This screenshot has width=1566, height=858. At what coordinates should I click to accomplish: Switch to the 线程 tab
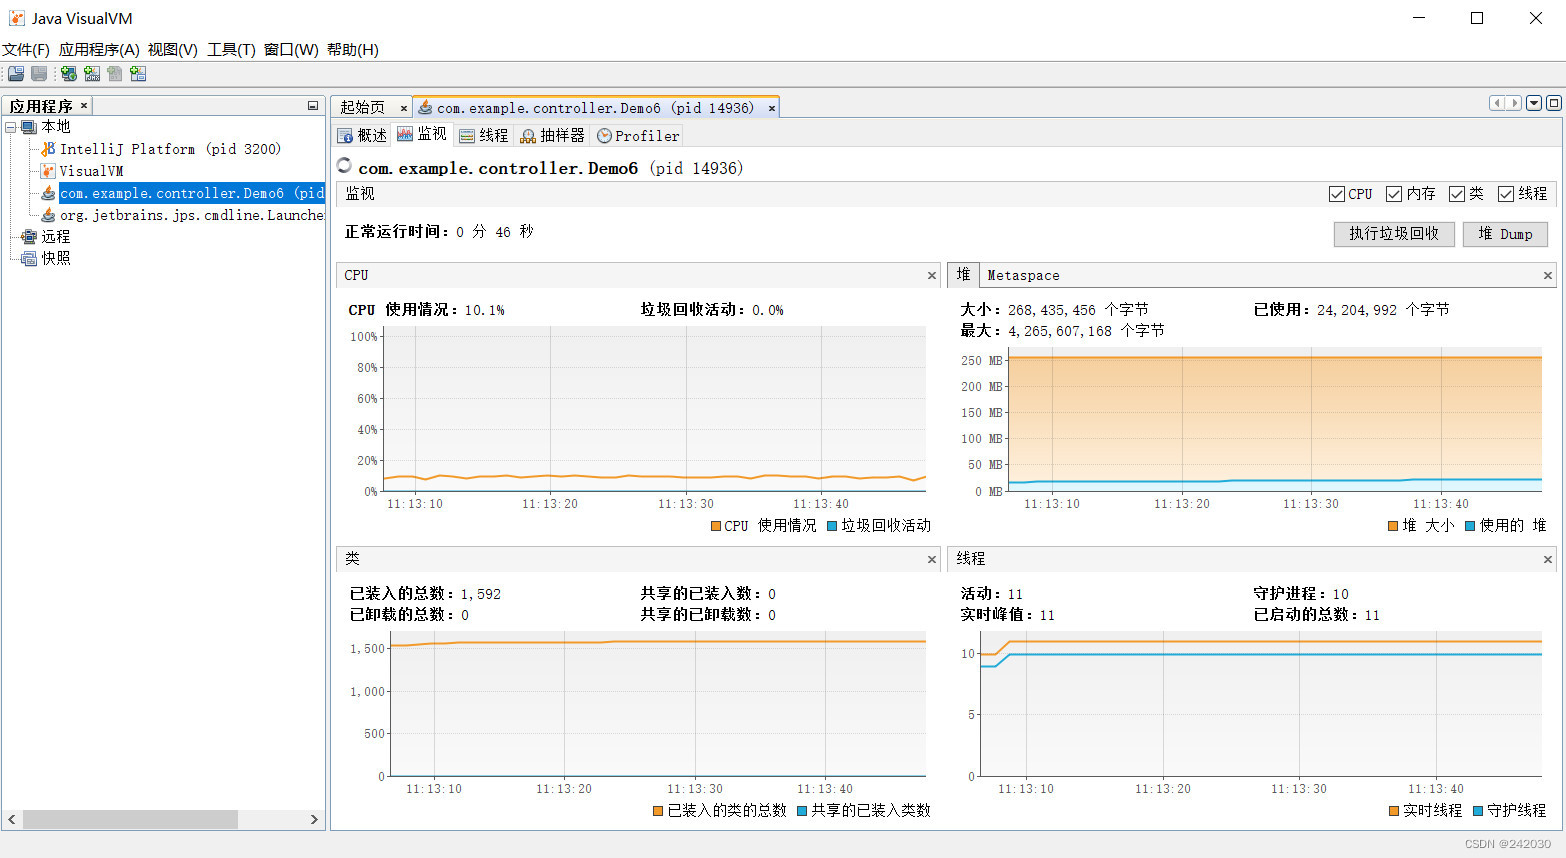(x=484, y=135)
